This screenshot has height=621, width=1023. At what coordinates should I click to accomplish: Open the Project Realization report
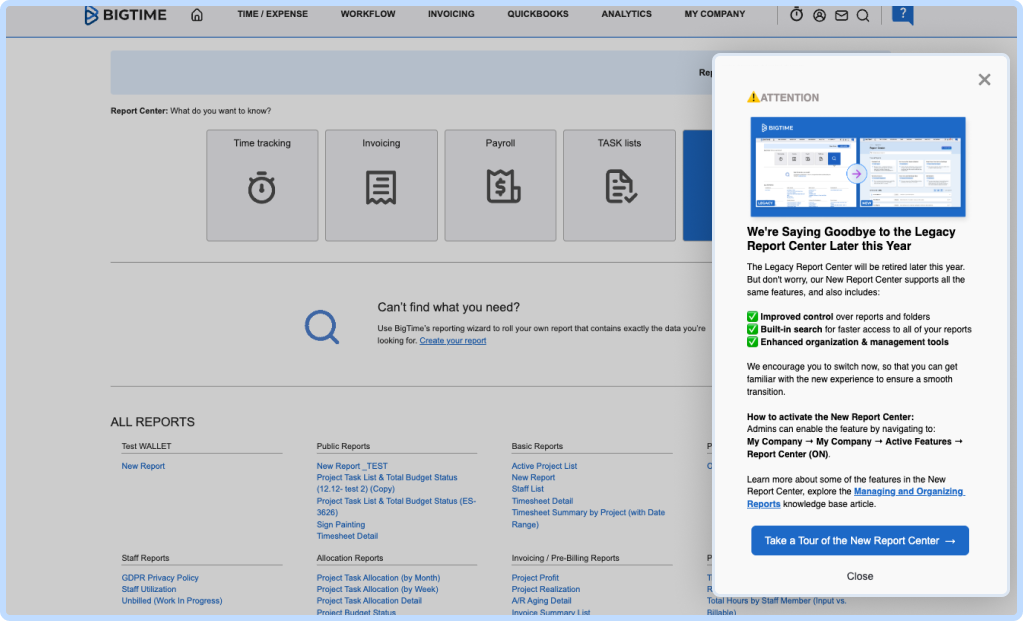coord(545,589)
